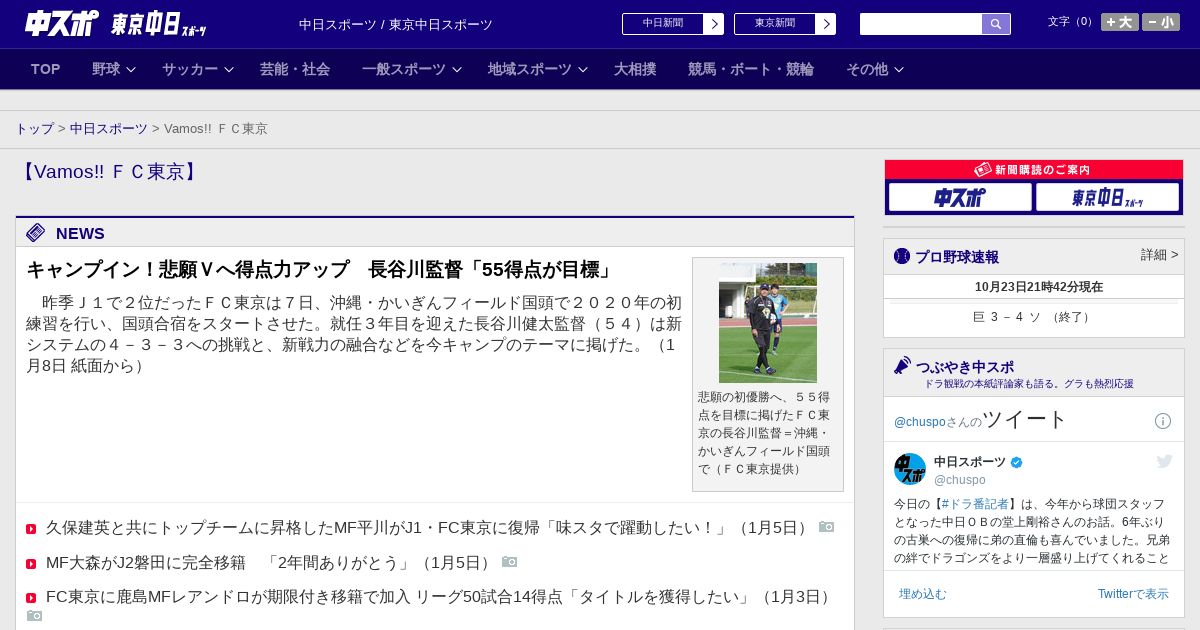Go to TOP in navigation bar
The height and width of the screenshot is (630, 1200).
coord(46,69)
